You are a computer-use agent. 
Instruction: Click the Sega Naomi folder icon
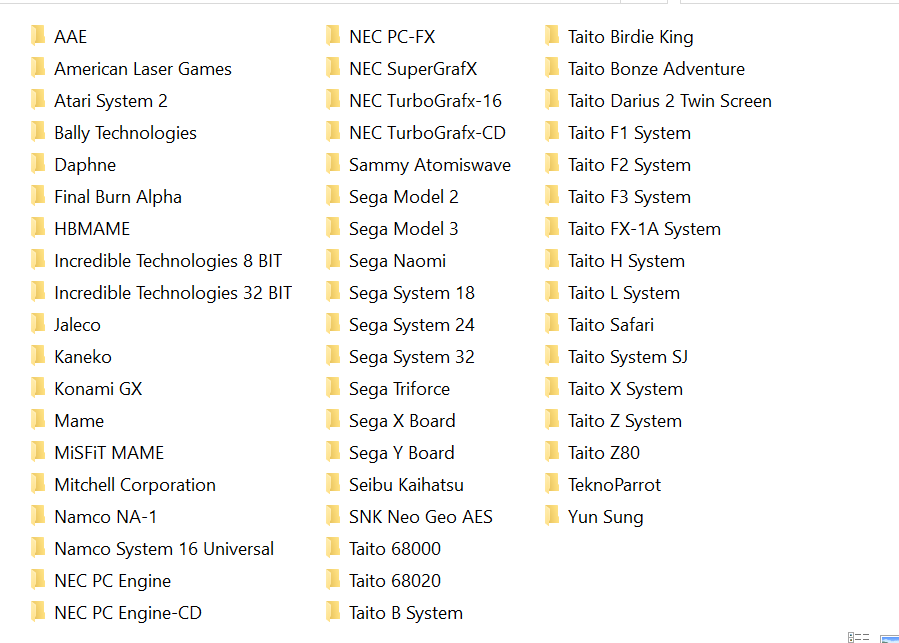tap(333, 261)
